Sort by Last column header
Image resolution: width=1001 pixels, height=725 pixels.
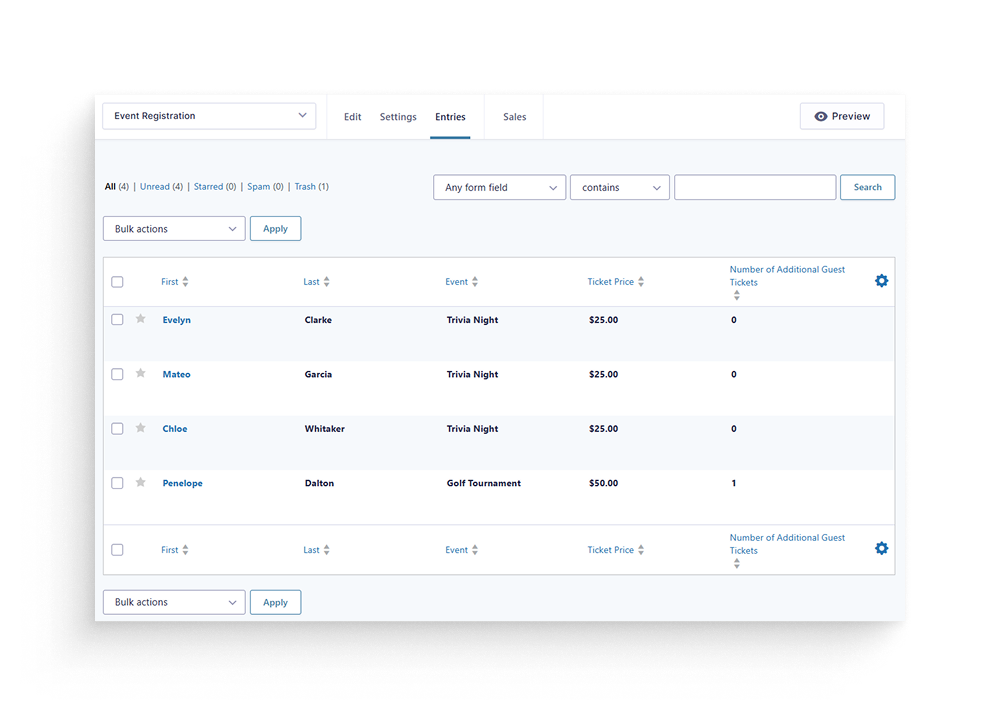pos(311,281)
